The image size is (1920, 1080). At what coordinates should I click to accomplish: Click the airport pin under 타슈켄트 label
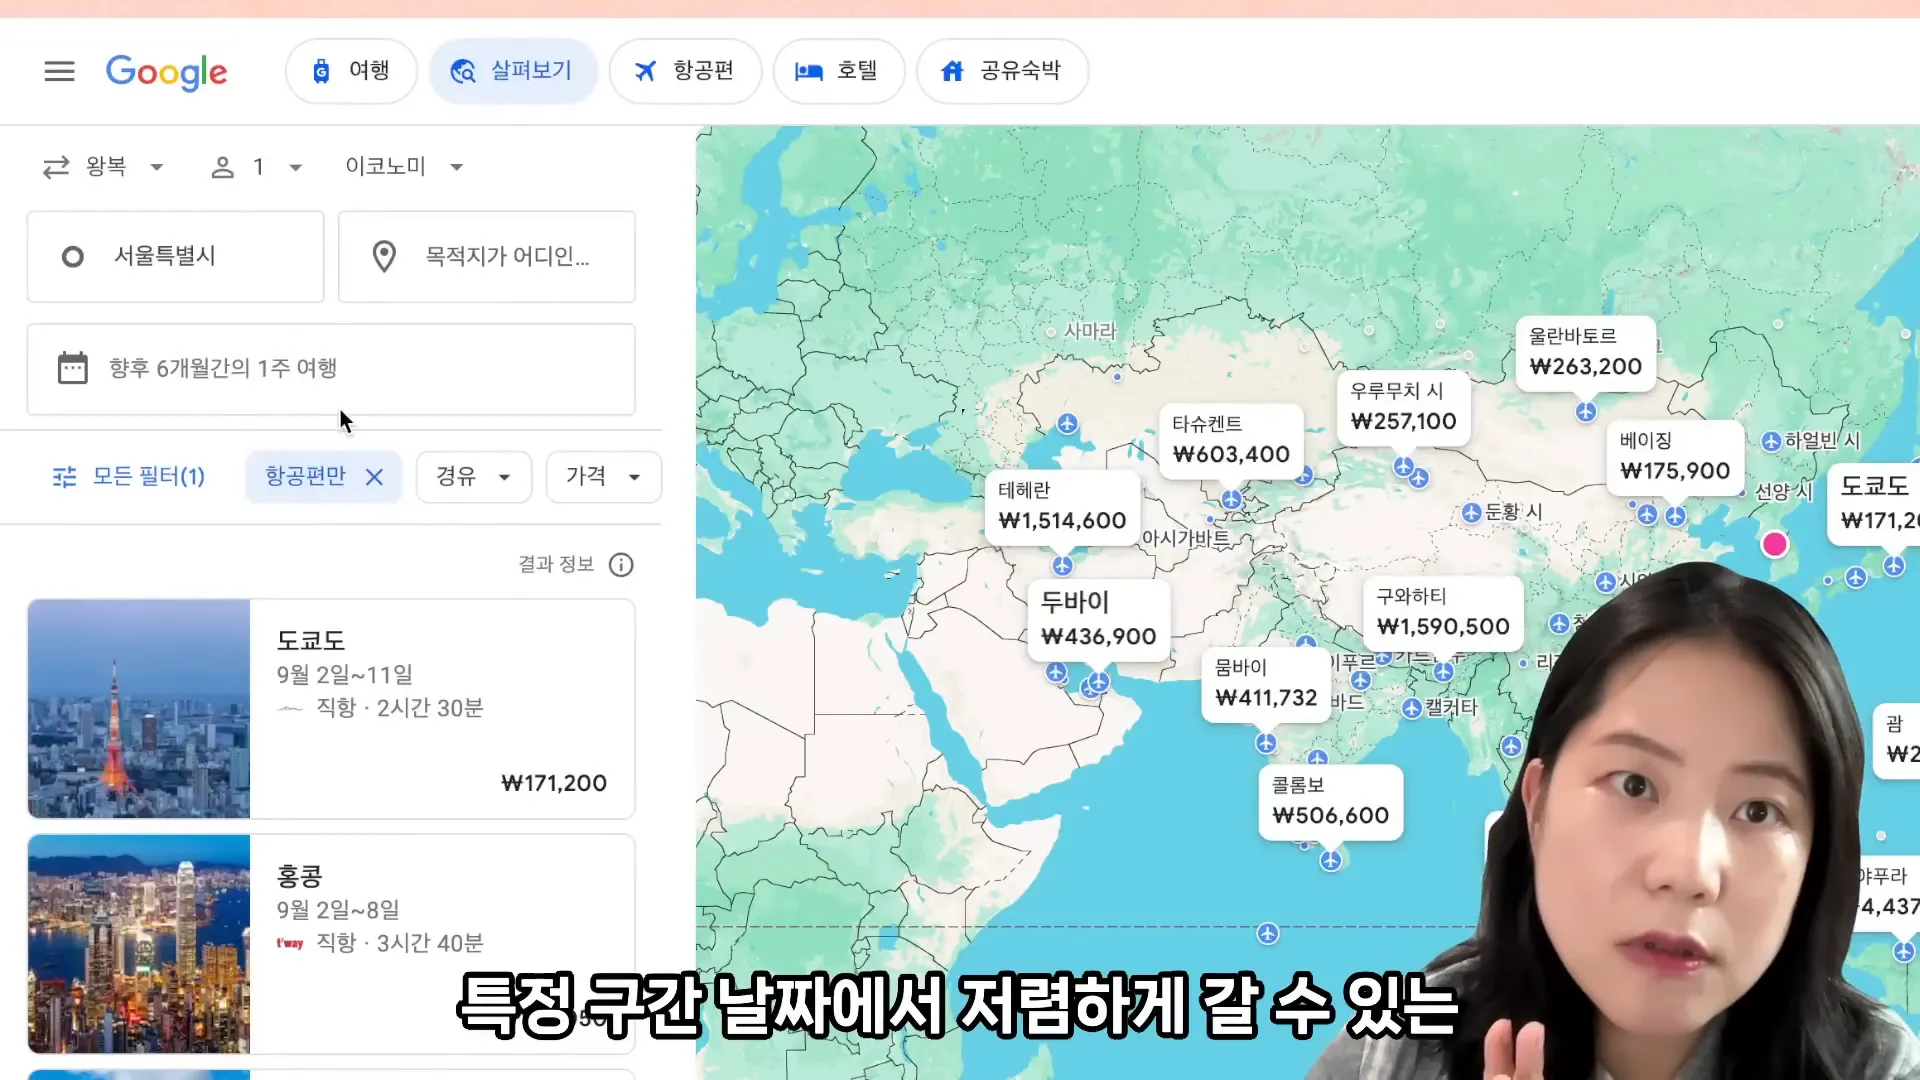click(x=1231, y=499)
